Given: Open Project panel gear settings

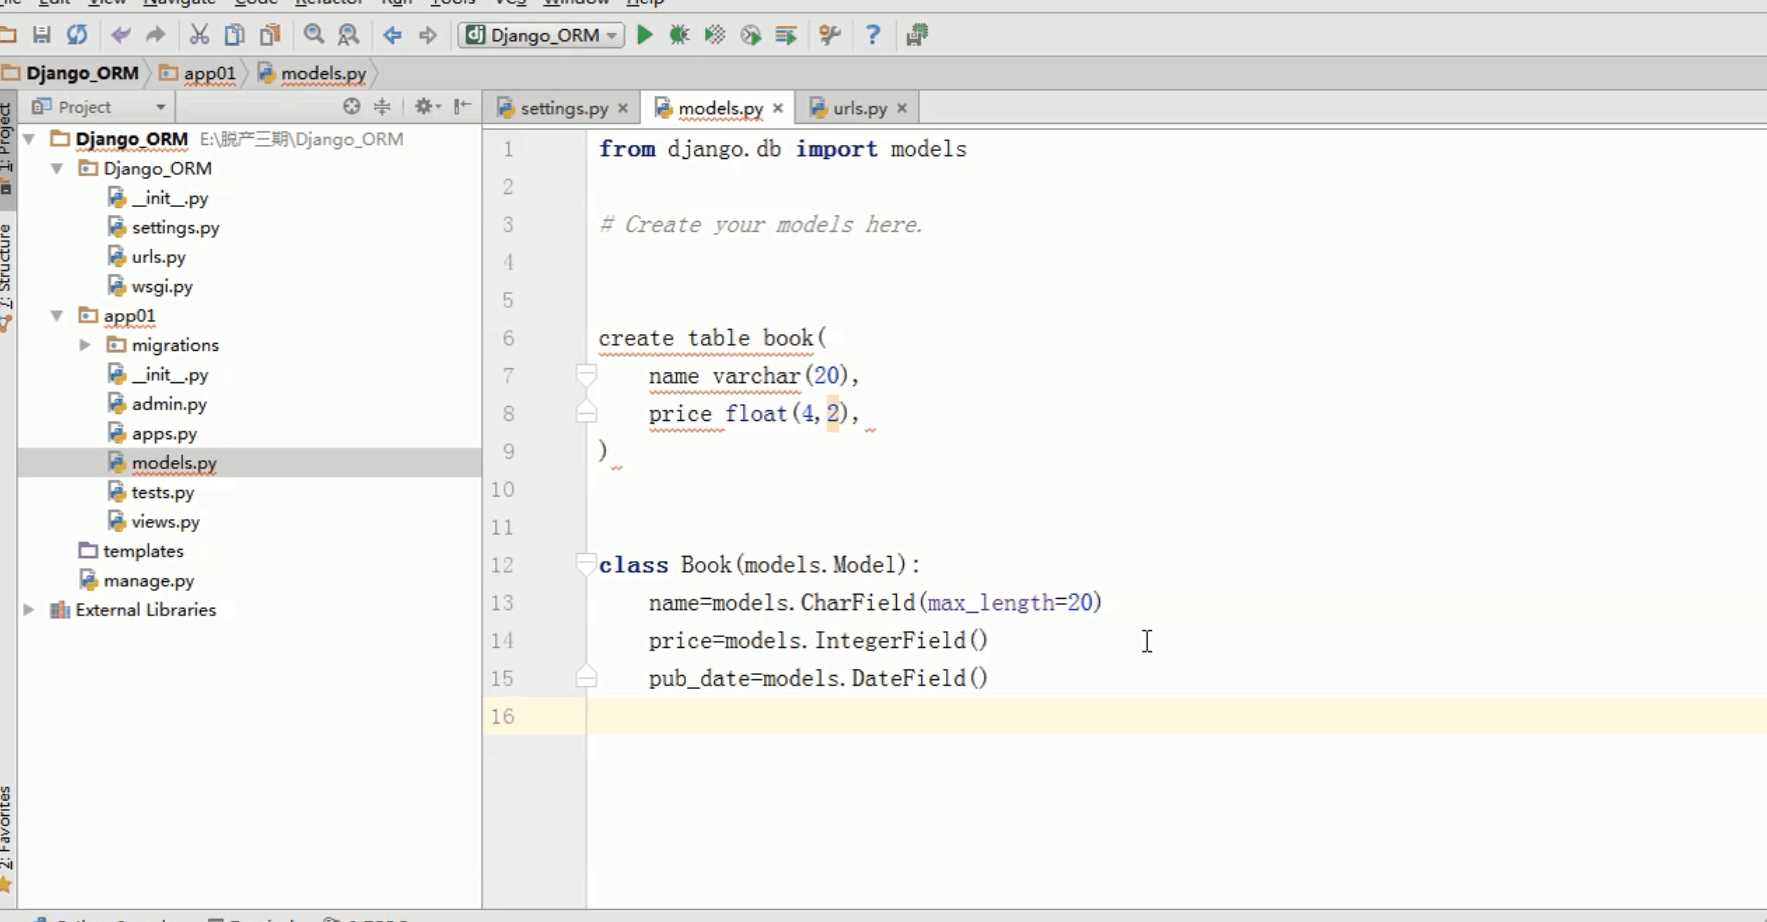Looking at the screenshot, I should click(427, 106).
